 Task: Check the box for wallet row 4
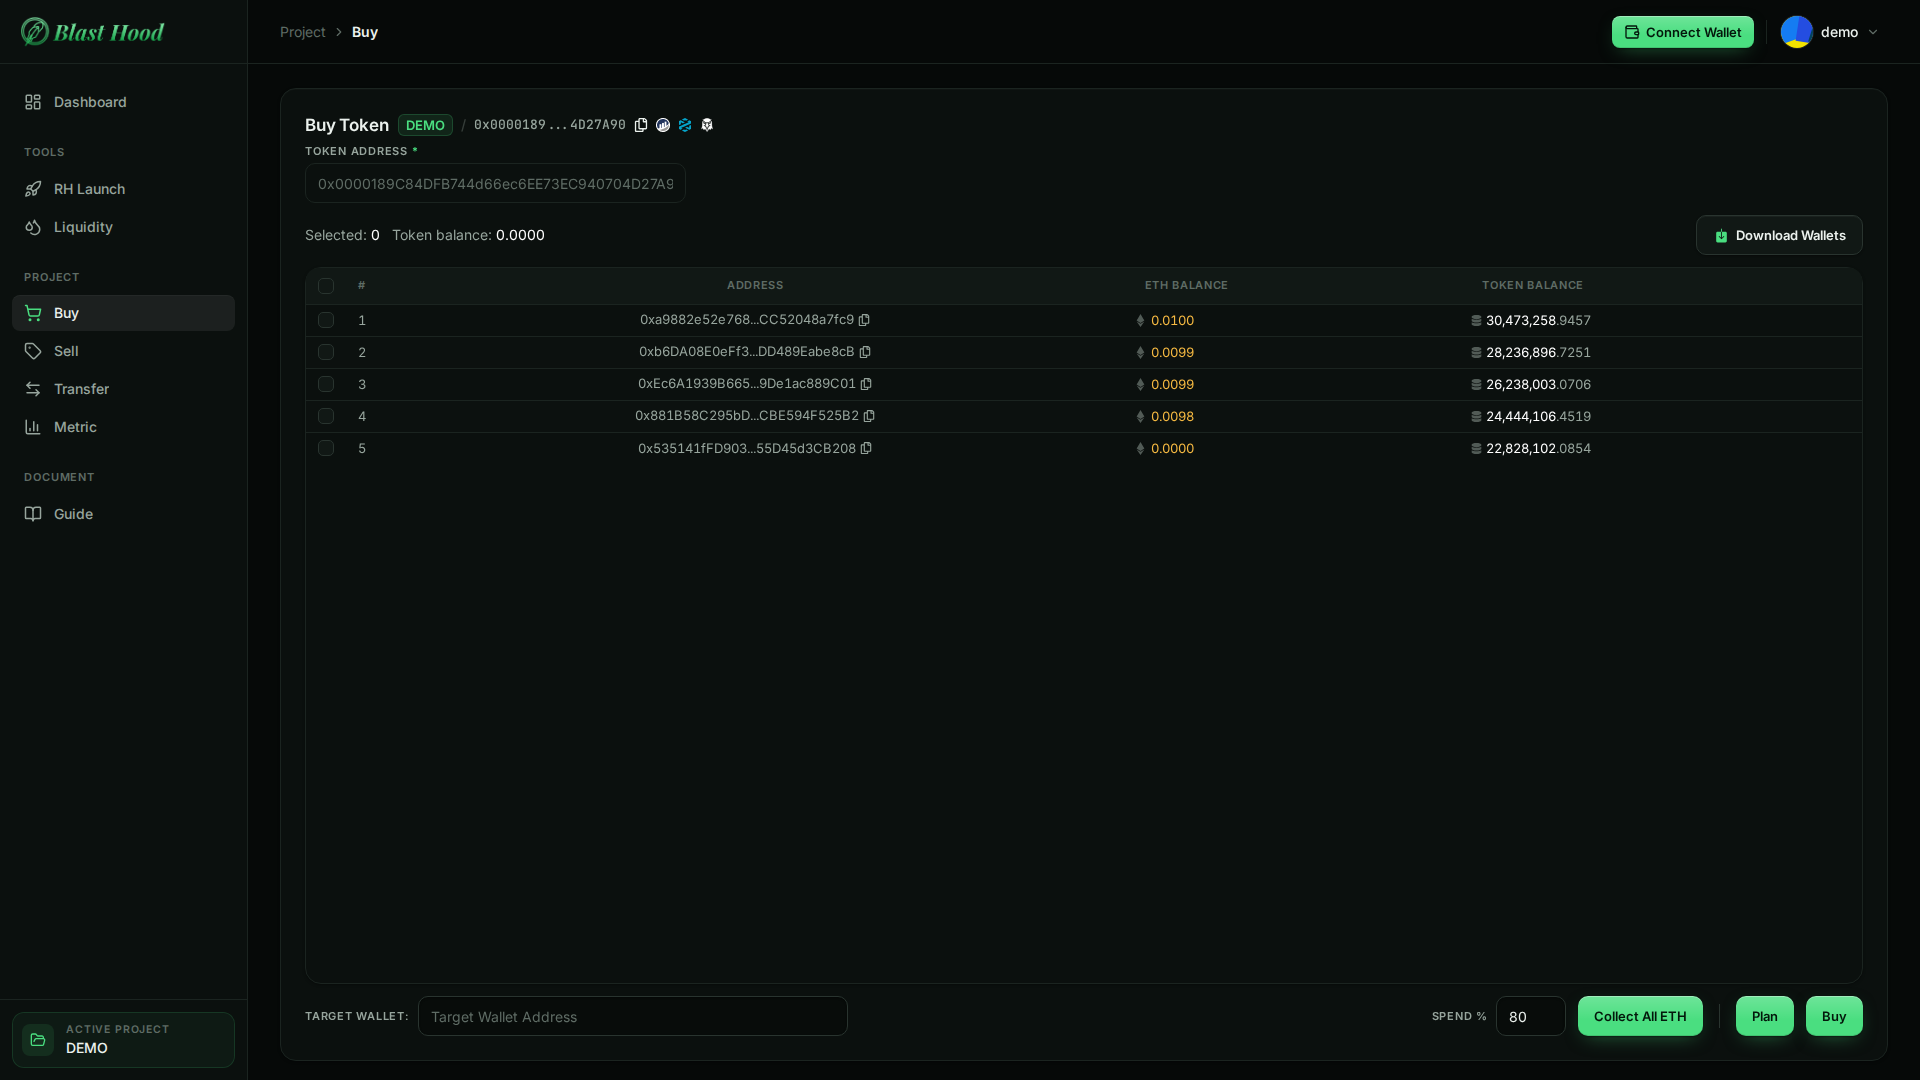click(x=326, y=416)
